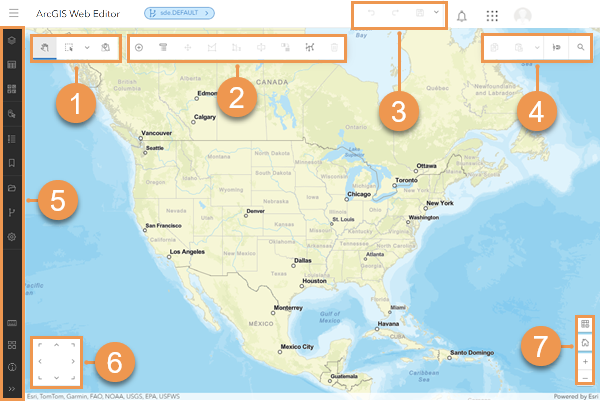Click the stacked attributes tool icon
Screen dimensions: 600x401
pyautogui.click(x=163, y=47)
